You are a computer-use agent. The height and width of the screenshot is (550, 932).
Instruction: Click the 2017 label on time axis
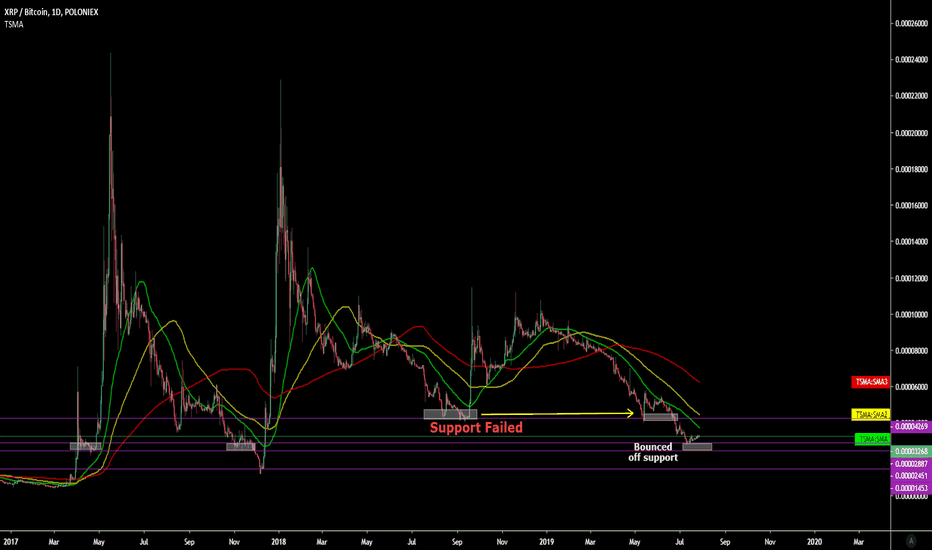(x=11, y=542)
